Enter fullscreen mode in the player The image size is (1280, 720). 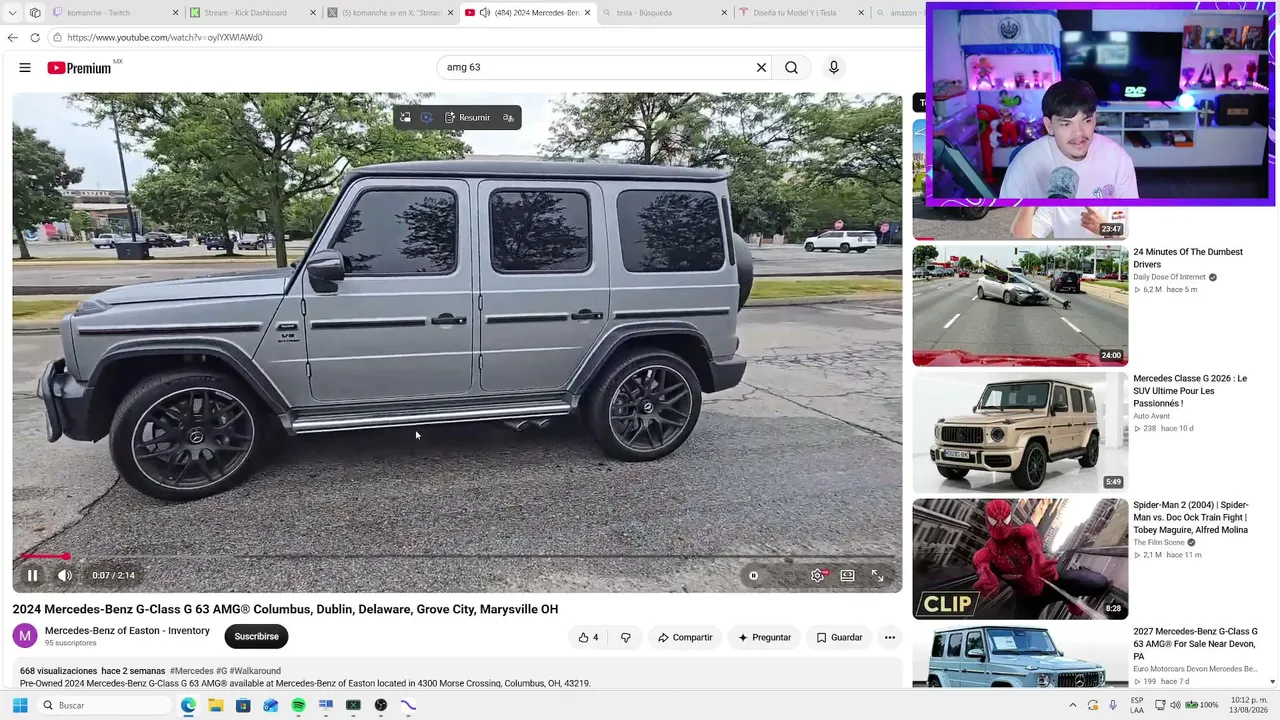pyautogui.click(x=877, y=575)
